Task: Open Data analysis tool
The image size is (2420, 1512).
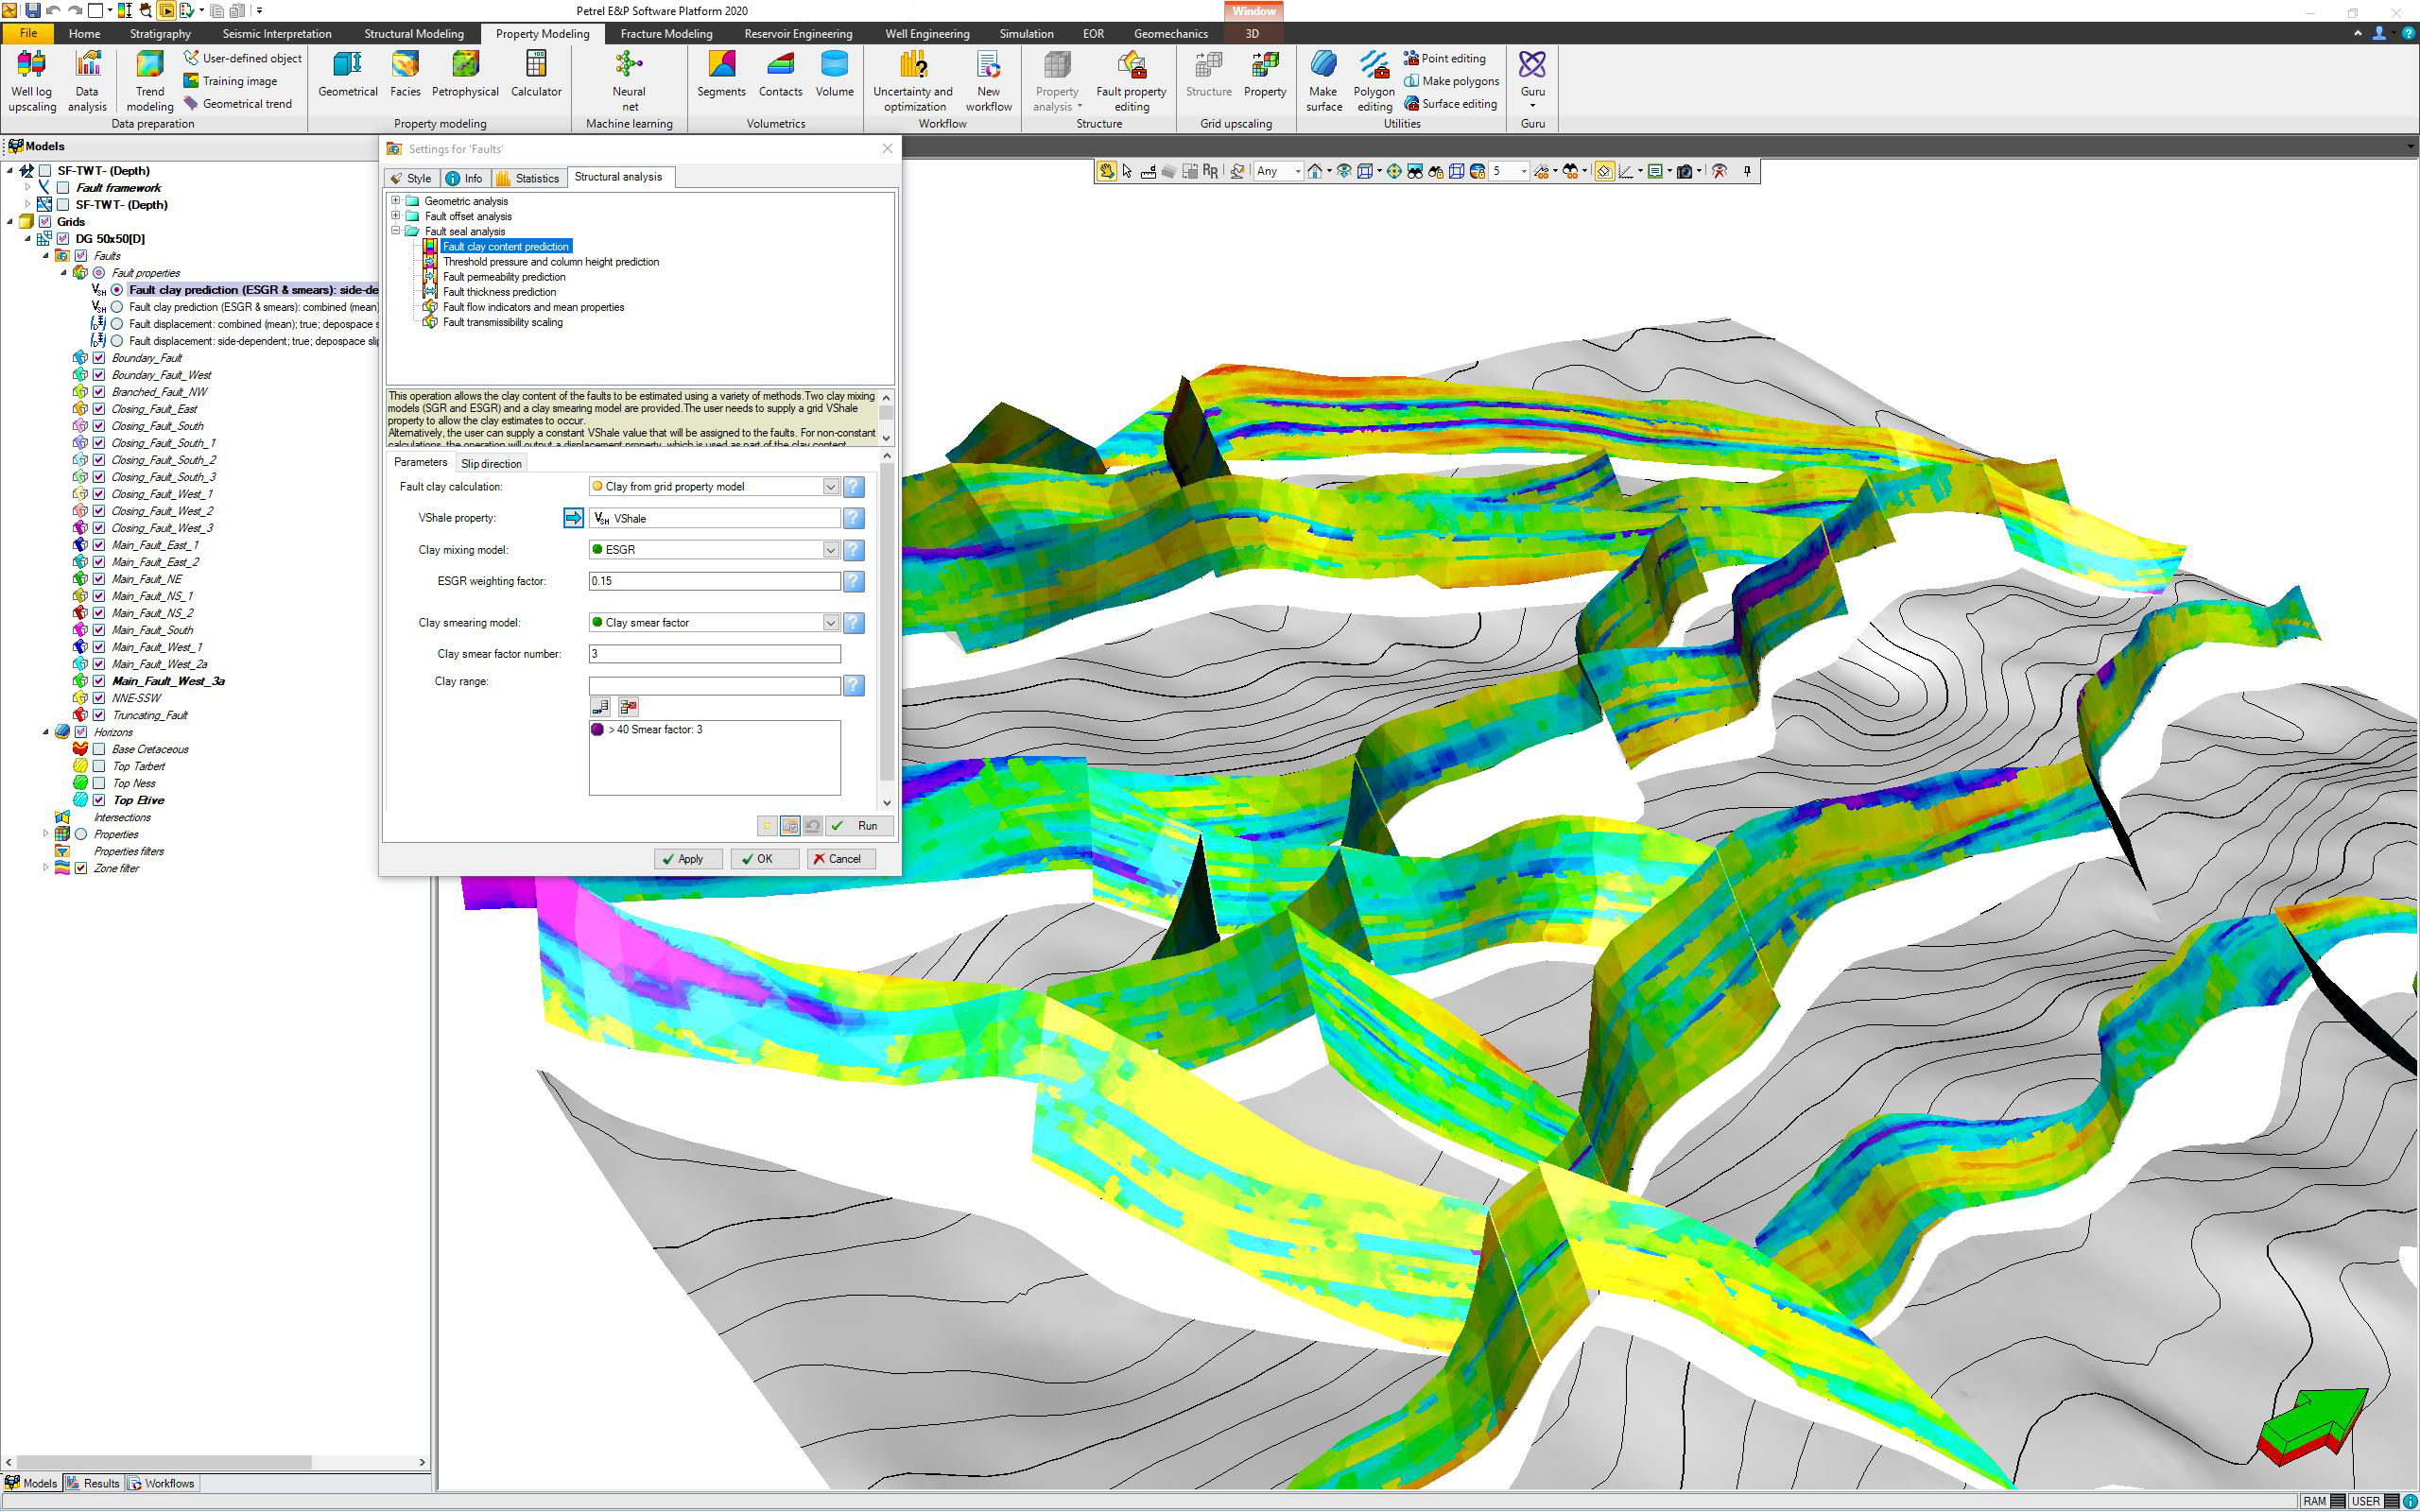Action: (87, 81)
